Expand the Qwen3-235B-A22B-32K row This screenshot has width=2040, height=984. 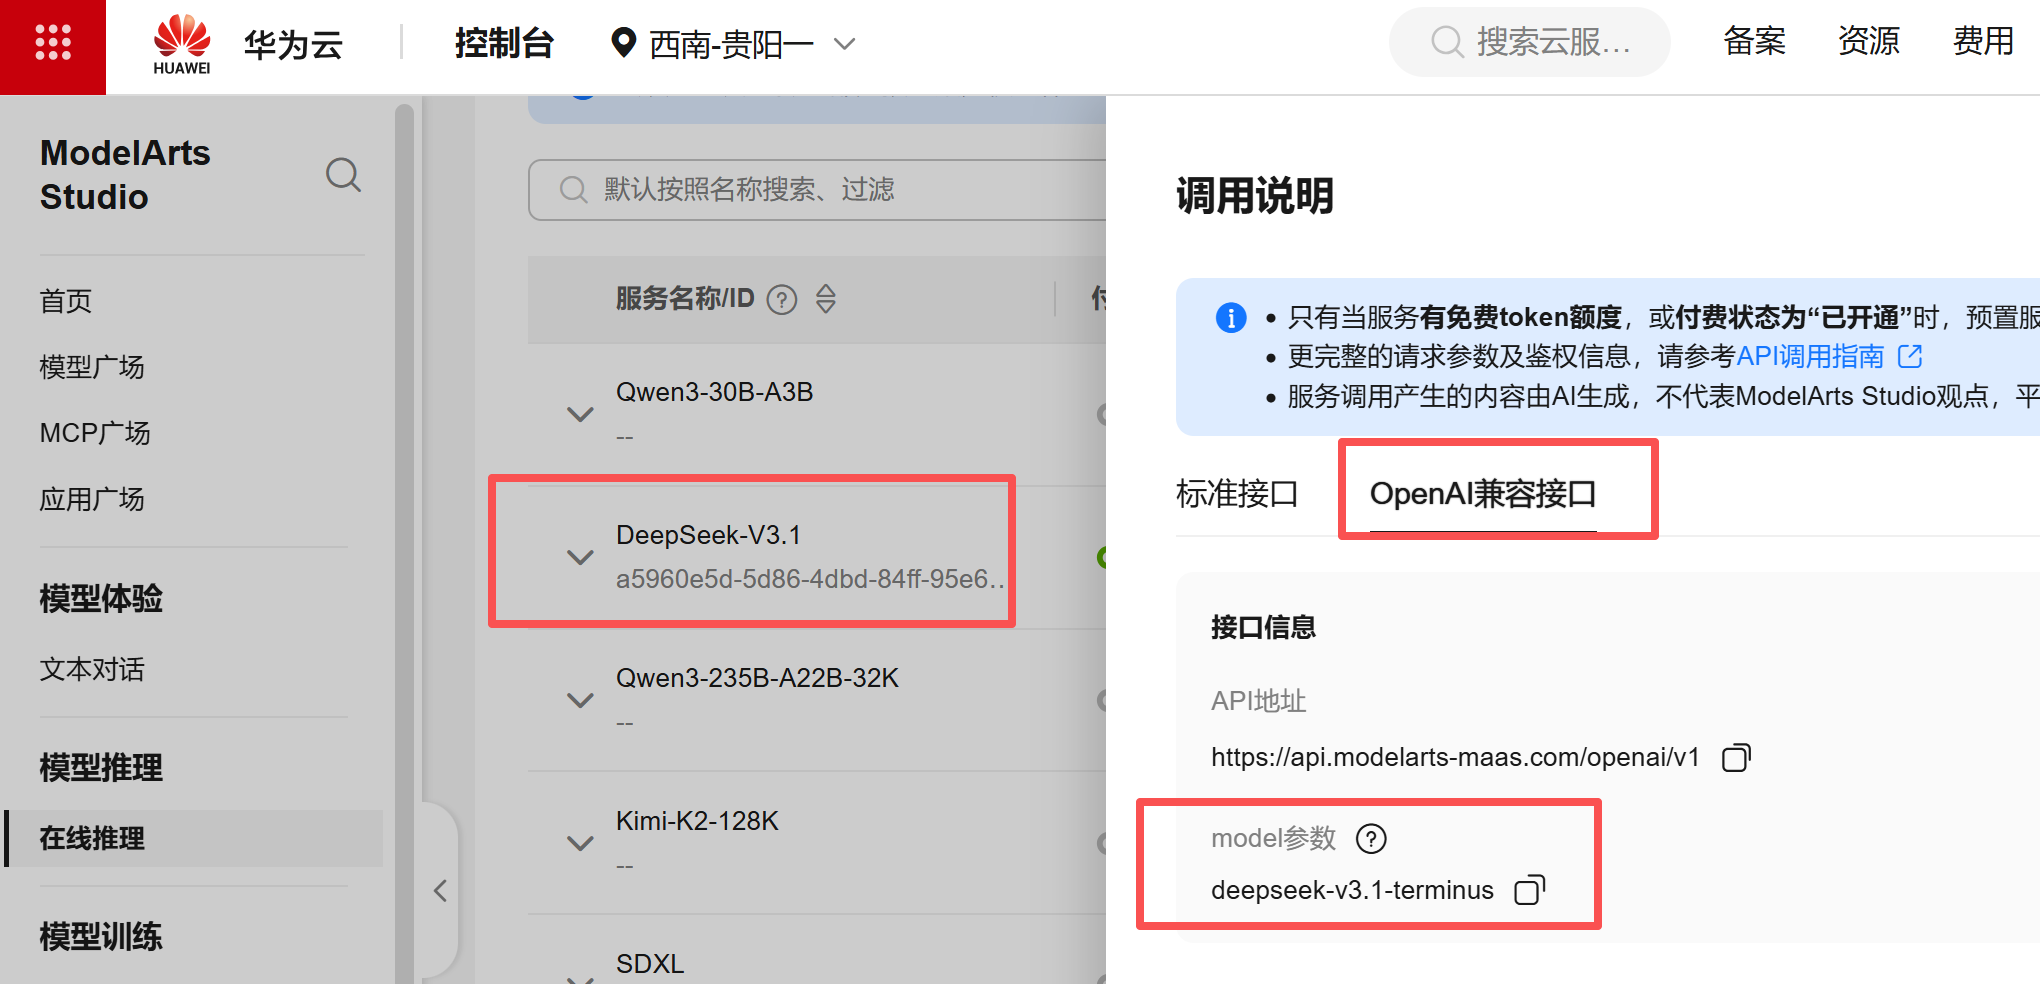[x=580, y=700]
